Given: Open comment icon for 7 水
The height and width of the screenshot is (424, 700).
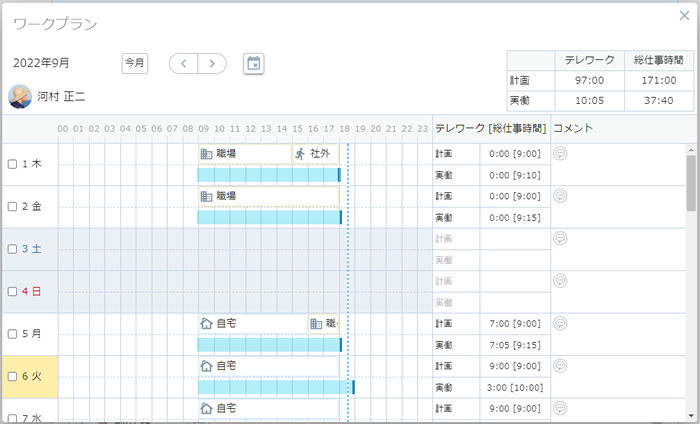Looking at the screenshot, I should (560, 408).
